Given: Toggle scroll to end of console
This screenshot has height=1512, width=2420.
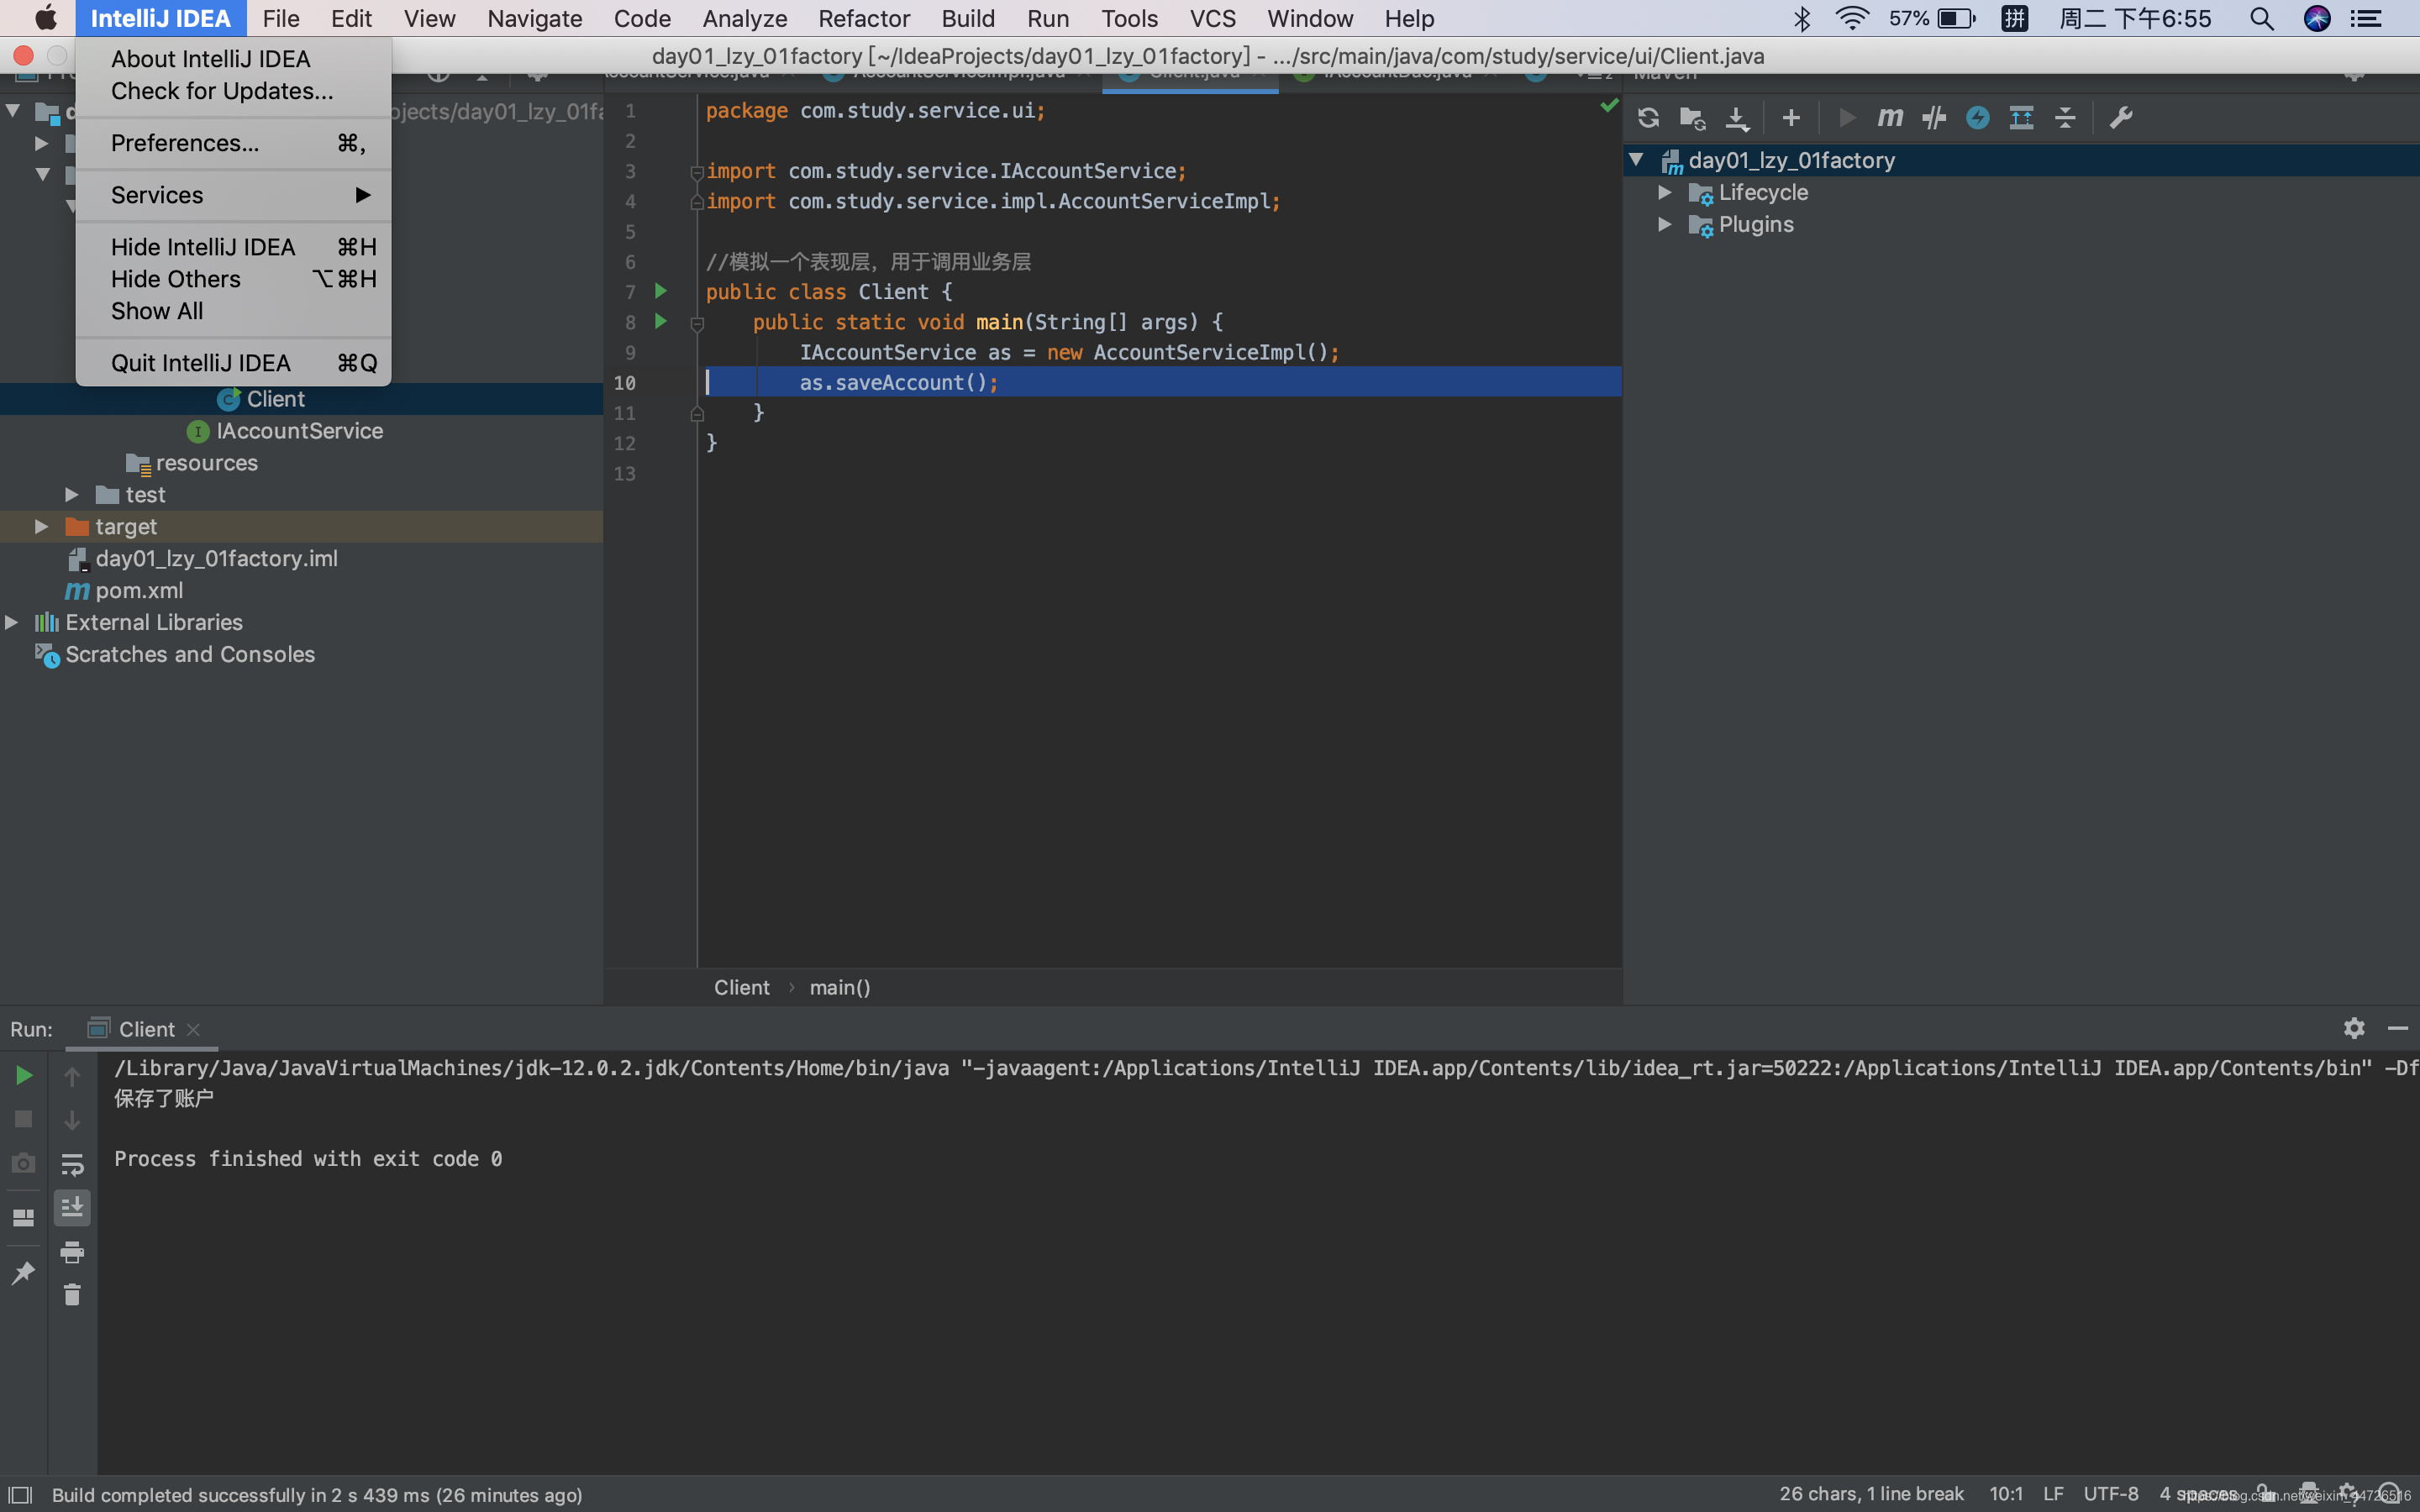Looking at the screenshot, I should coord(72,1208).
